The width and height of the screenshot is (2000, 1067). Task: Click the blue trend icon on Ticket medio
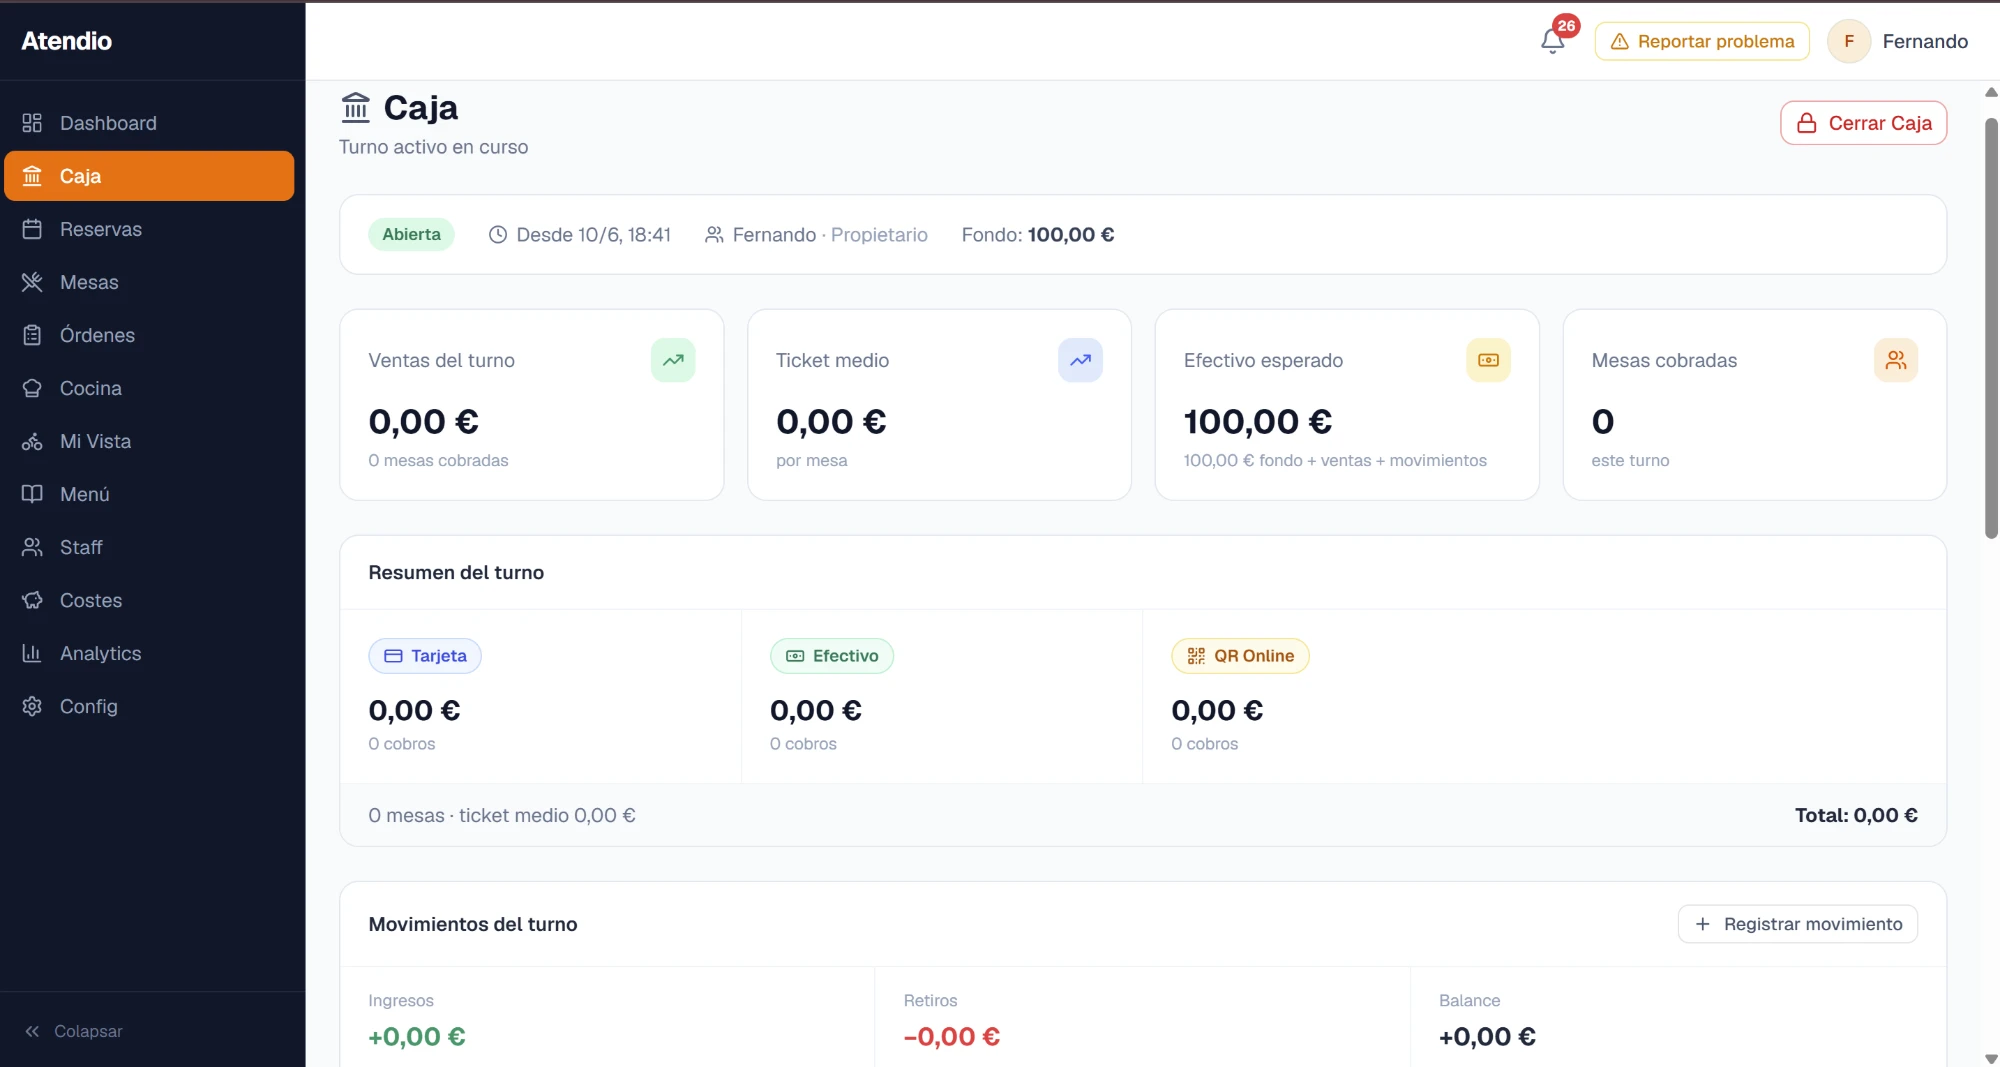tap(1080, 360)
